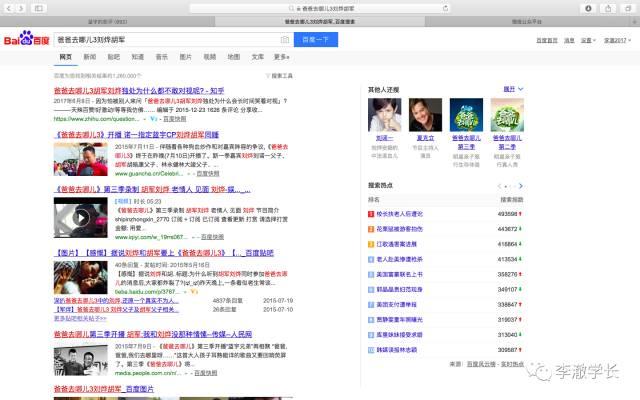Open the 消息 messages link
Image resolution: width=640 pixels, height=400 pixels.
click(x=569, y=40)
